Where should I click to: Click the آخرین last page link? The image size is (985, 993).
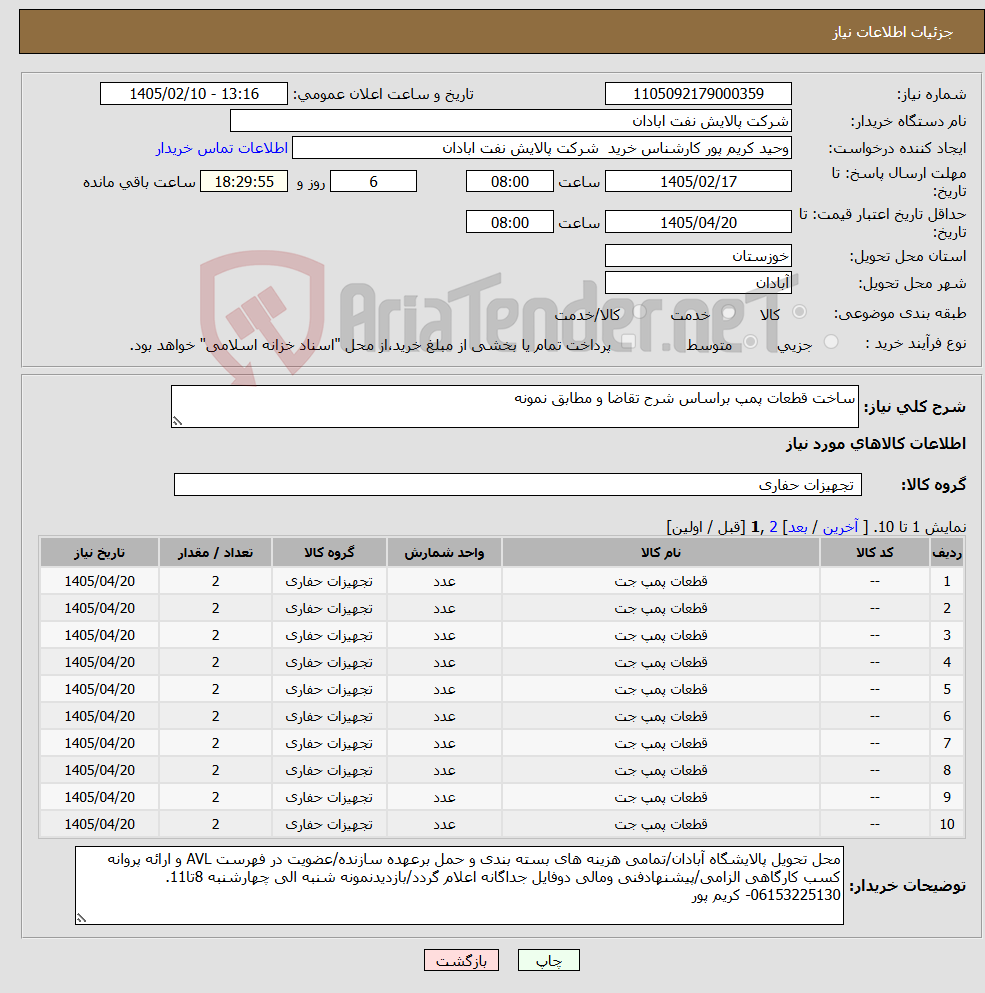click(840, 527)
